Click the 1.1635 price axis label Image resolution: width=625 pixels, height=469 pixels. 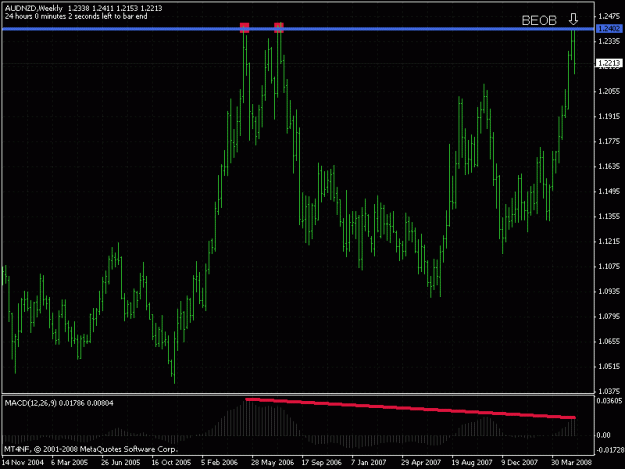pyautogui.click(x=609, y=166)
